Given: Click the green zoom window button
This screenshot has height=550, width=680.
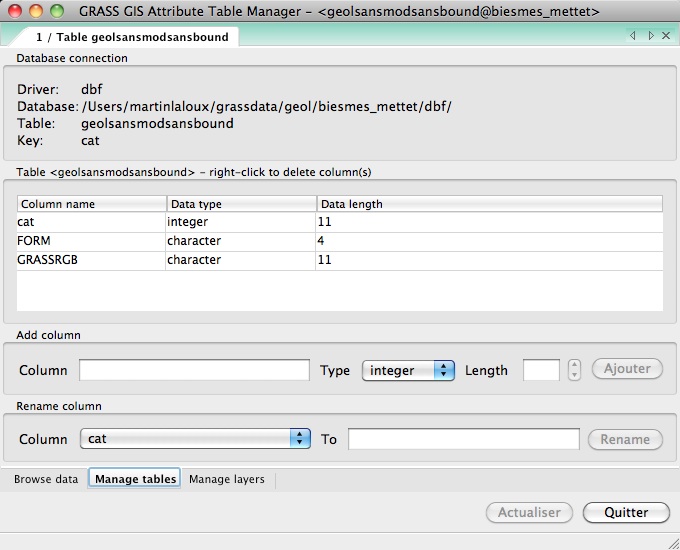Looking at the screenshot, I should point(57,12).
